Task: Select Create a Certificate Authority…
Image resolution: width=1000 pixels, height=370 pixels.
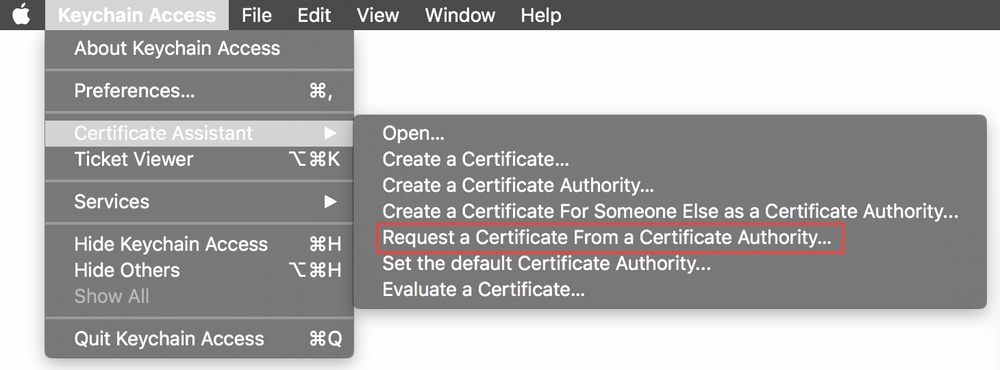Action: [670, 186]
